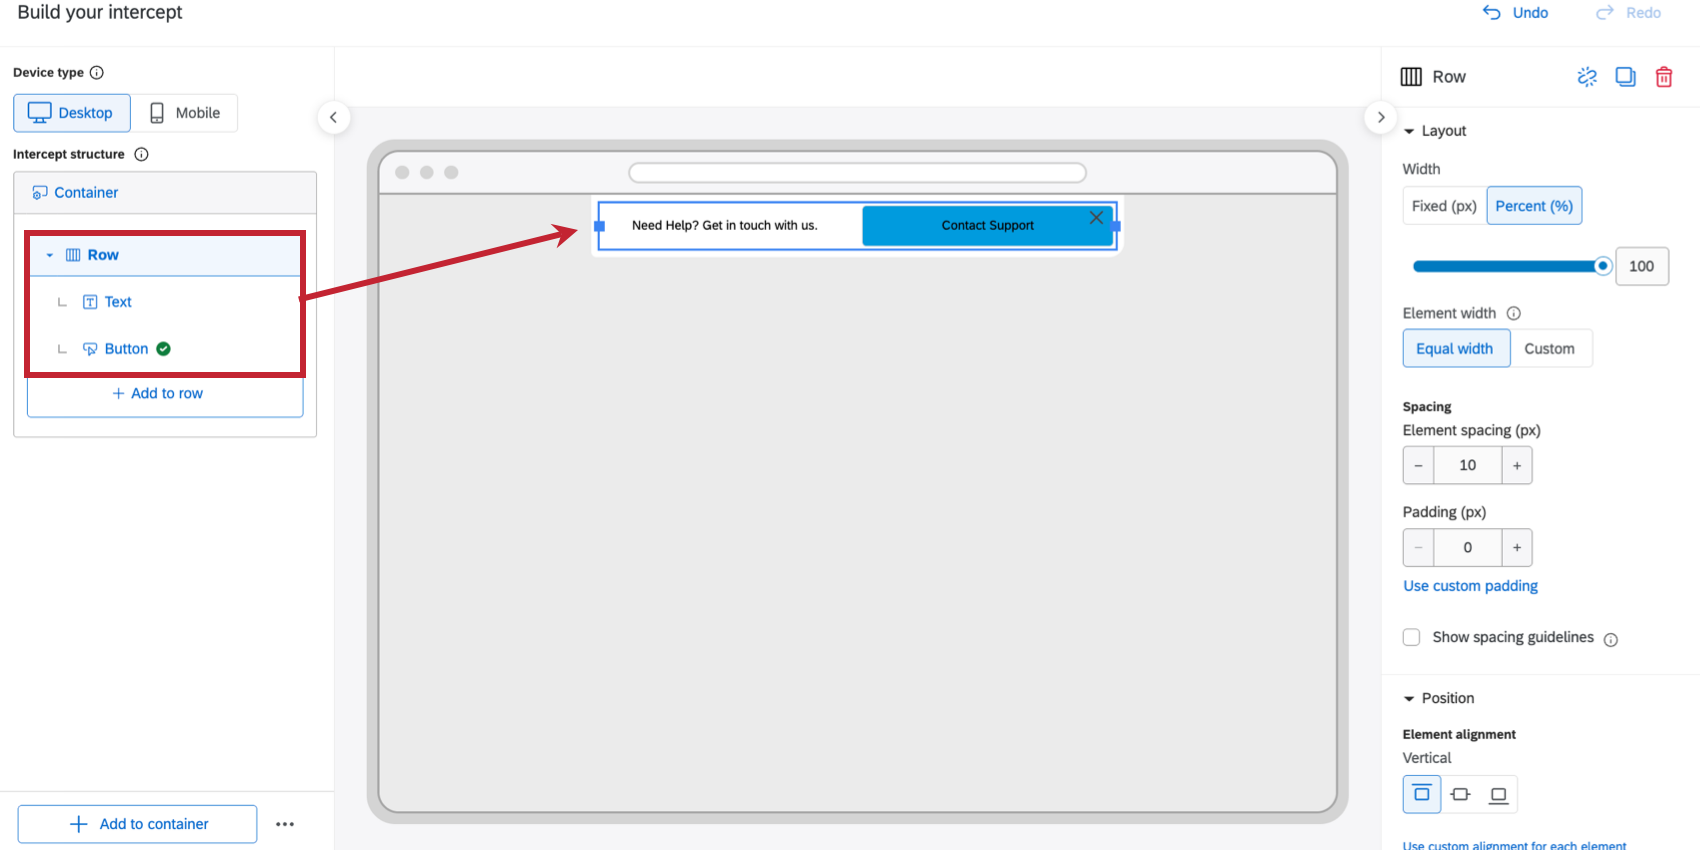The width and height of the screenshot is (1700, 850).
Task: Increase padding with plus button
Action: [1517, 548]
